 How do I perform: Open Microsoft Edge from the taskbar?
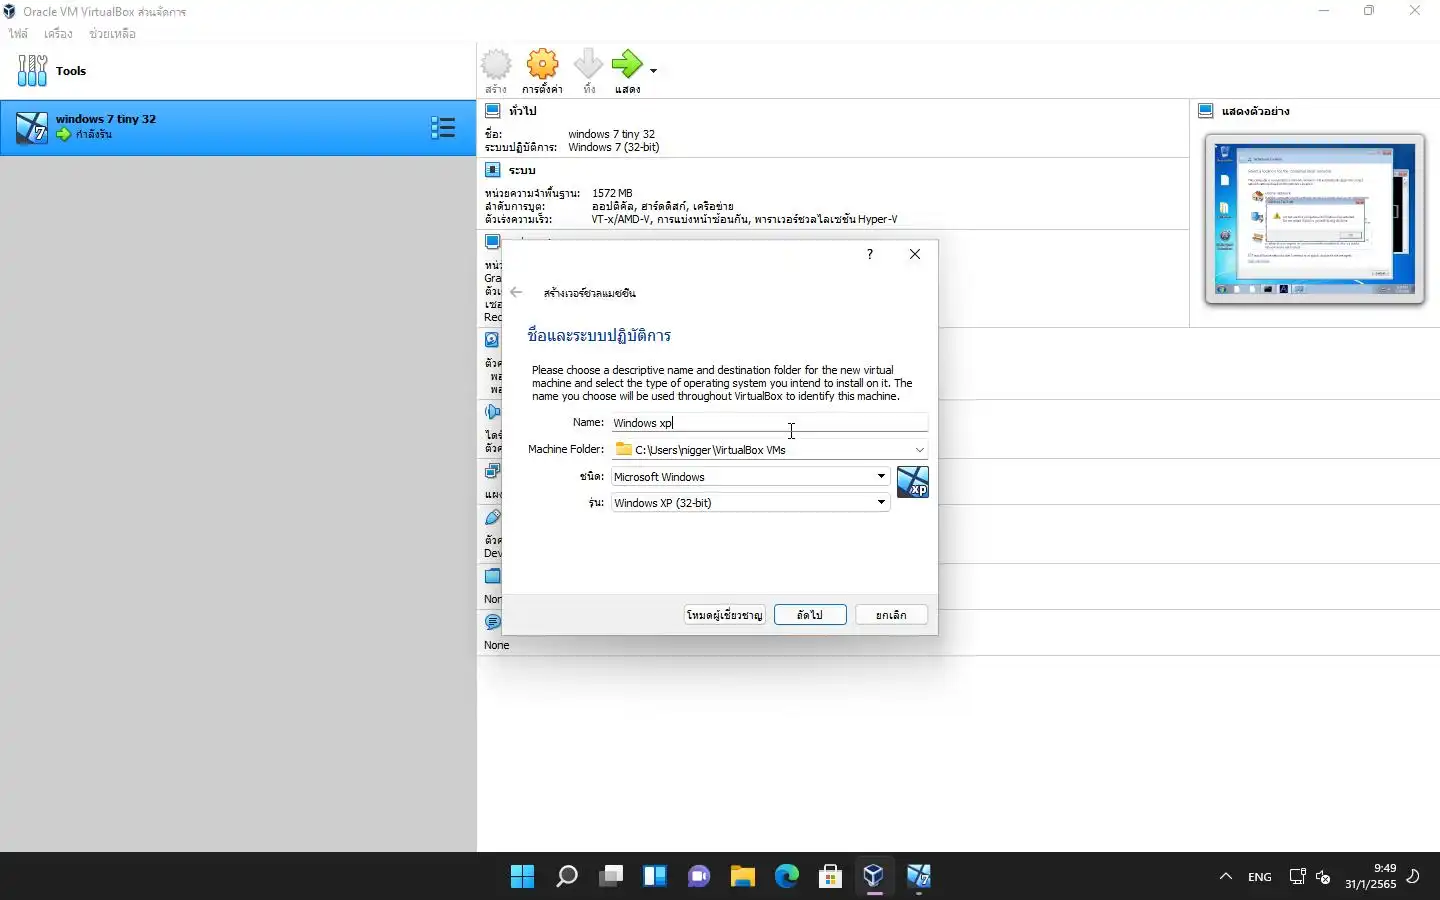pos(787,877)
